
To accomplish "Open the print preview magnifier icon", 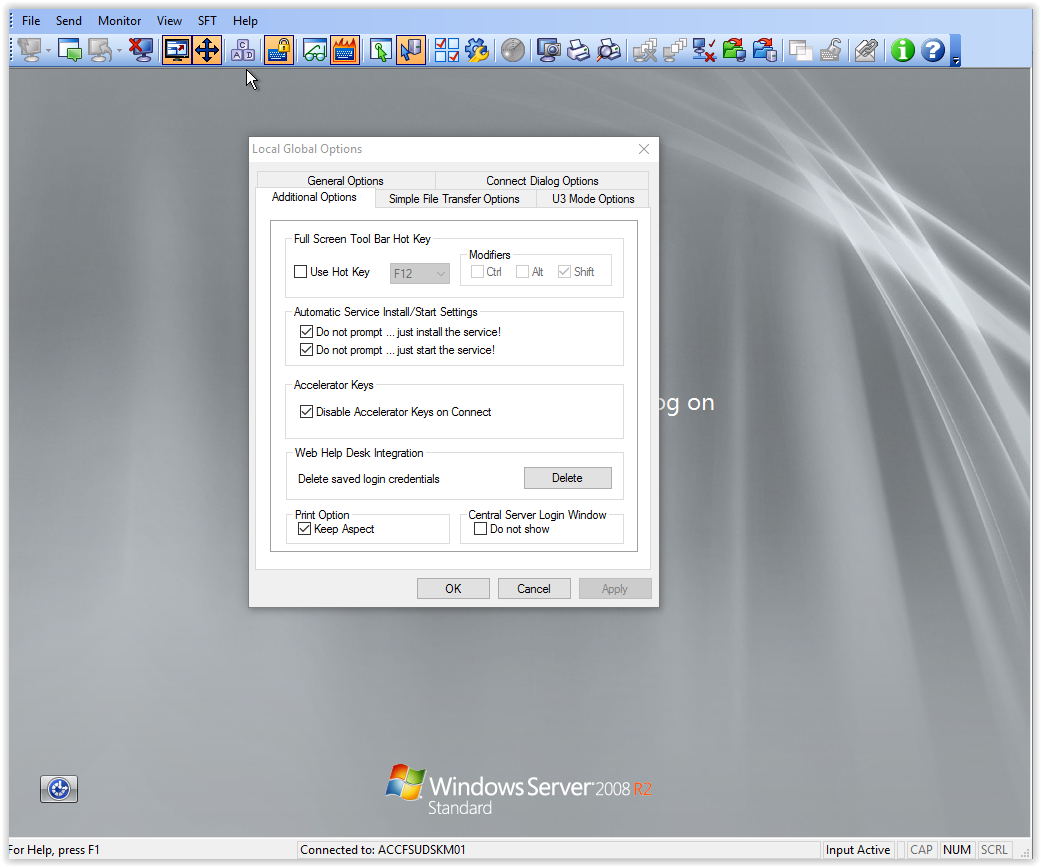I will tap(609, 50).
